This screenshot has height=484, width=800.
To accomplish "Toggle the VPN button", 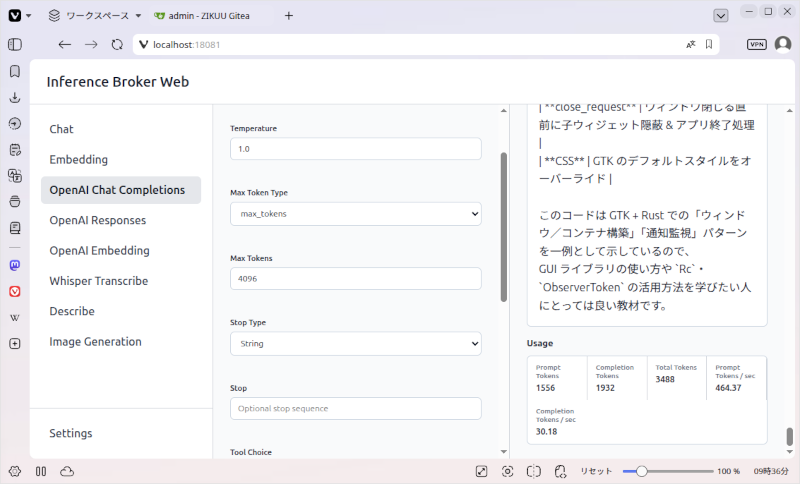I will click(757, 44).
